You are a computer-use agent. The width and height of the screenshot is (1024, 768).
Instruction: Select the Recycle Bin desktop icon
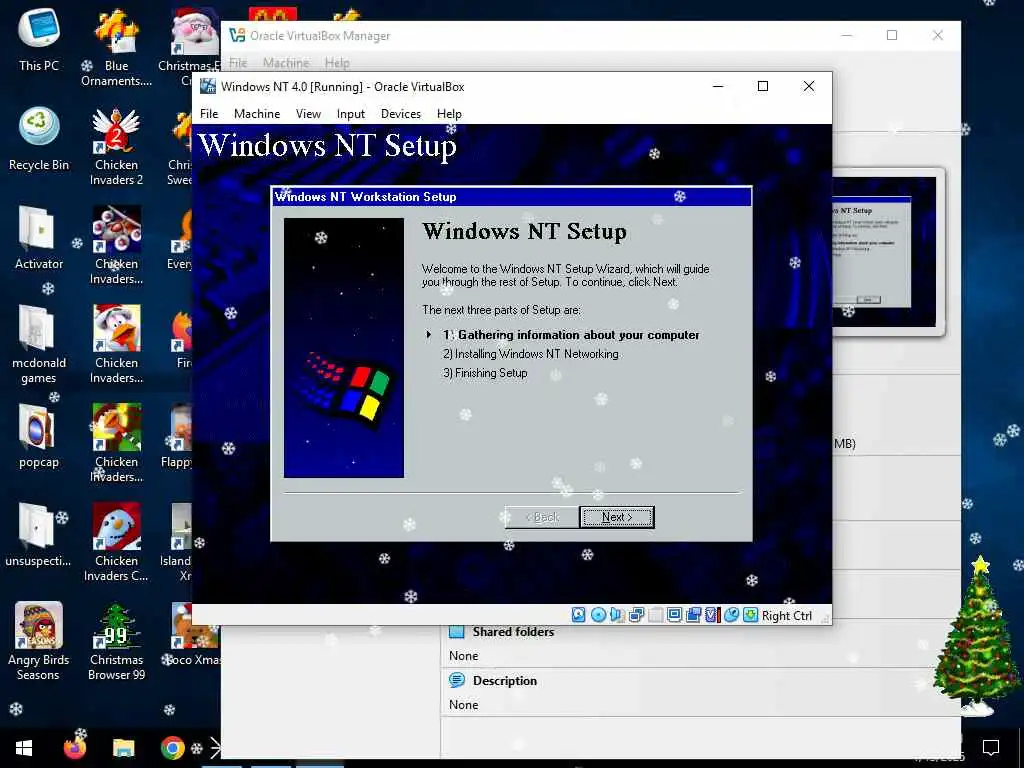(x=39, y=138)
